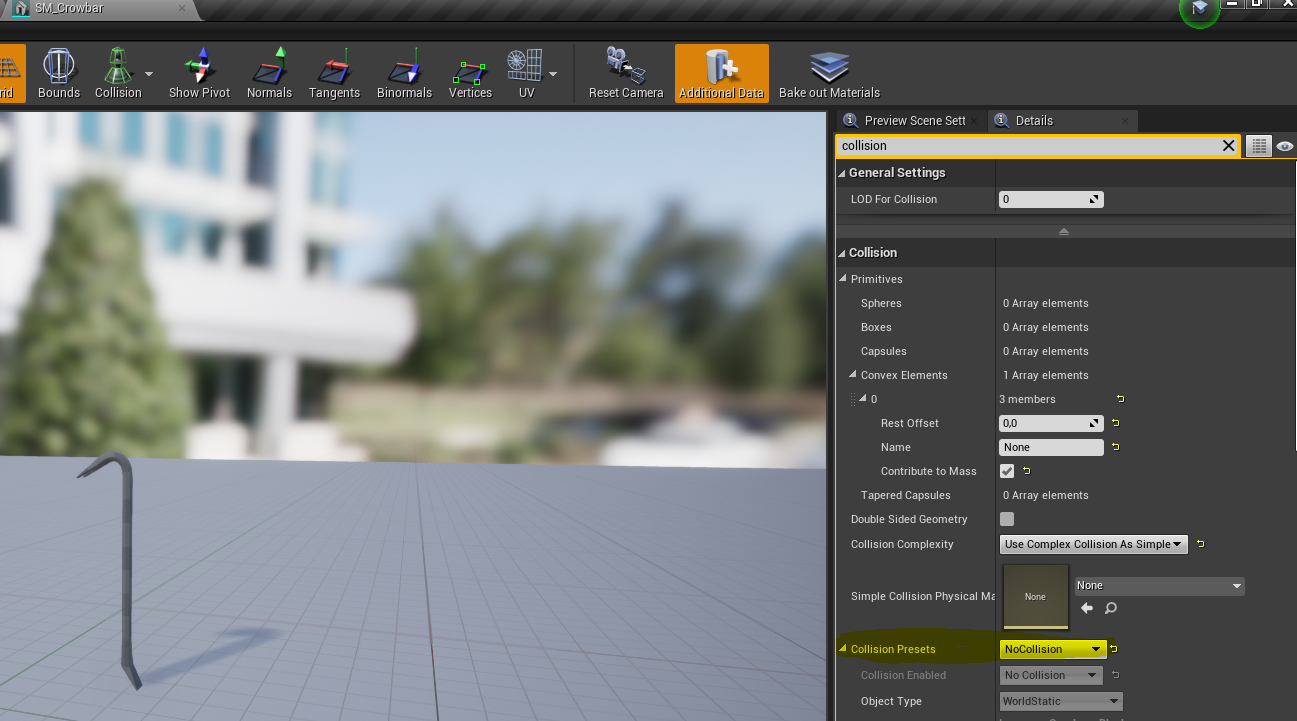The height and width of the screenshot is (721, 1297).
Task: Reset Collision Presets to default arrow
Action: click(x=1113, y=649)
